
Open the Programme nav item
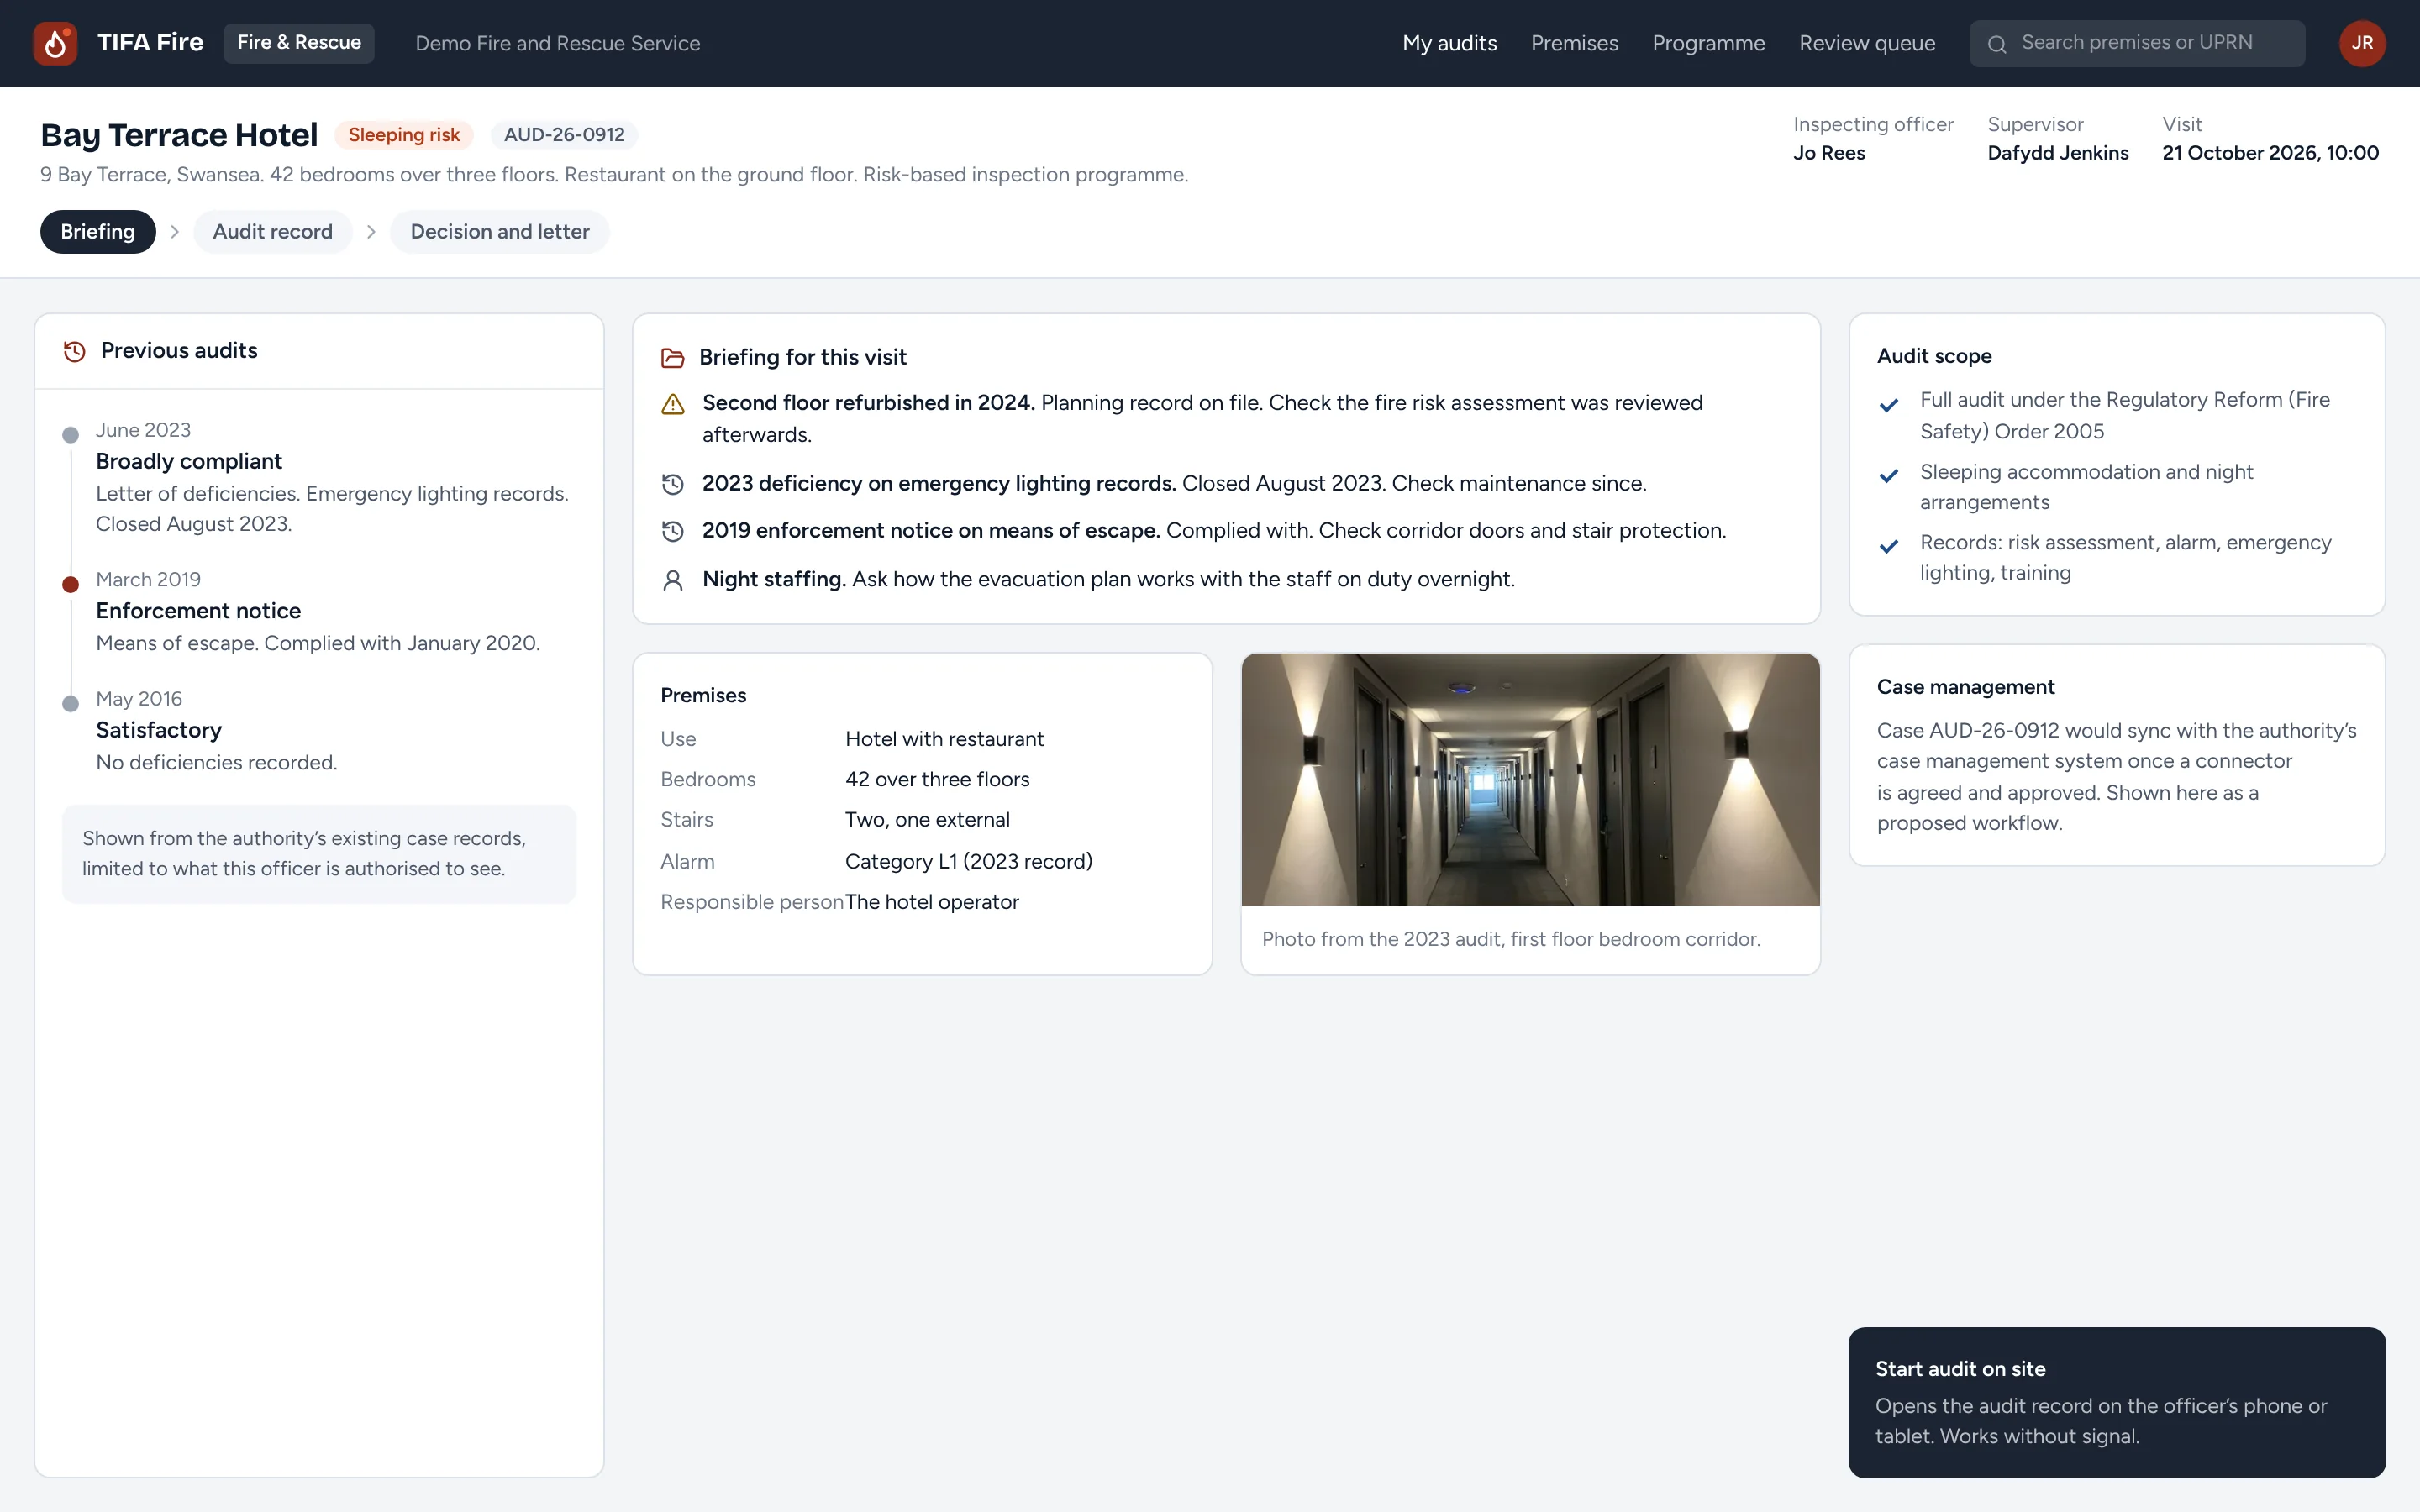point(1708,43)
